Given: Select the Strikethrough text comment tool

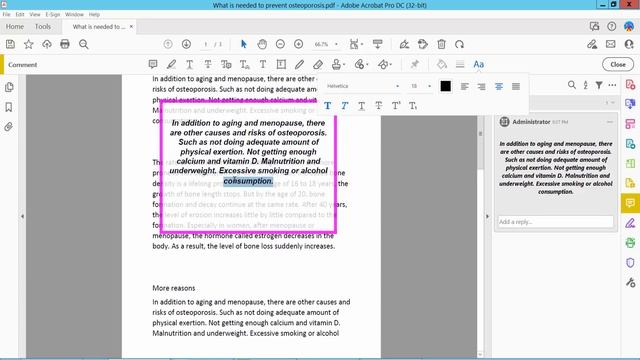Looking at the screenshot, I should pyautogui.click(x=208, y=64).
